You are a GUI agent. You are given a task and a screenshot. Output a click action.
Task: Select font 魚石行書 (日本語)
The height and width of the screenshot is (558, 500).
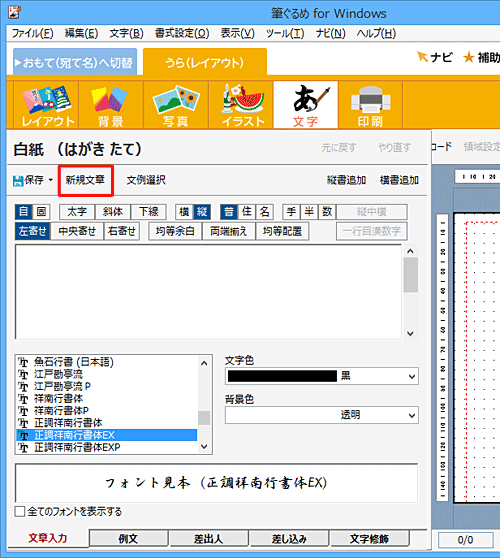(106, 362)
